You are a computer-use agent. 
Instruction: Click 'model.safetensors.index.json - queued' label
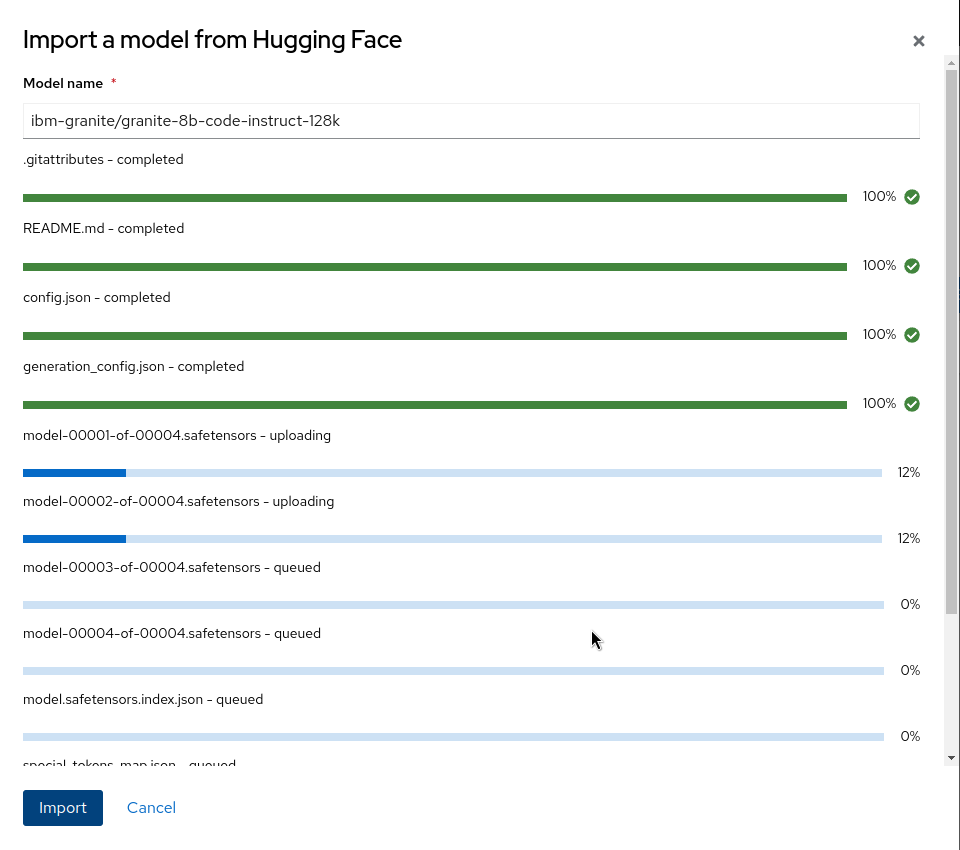(x=143, y=699)
